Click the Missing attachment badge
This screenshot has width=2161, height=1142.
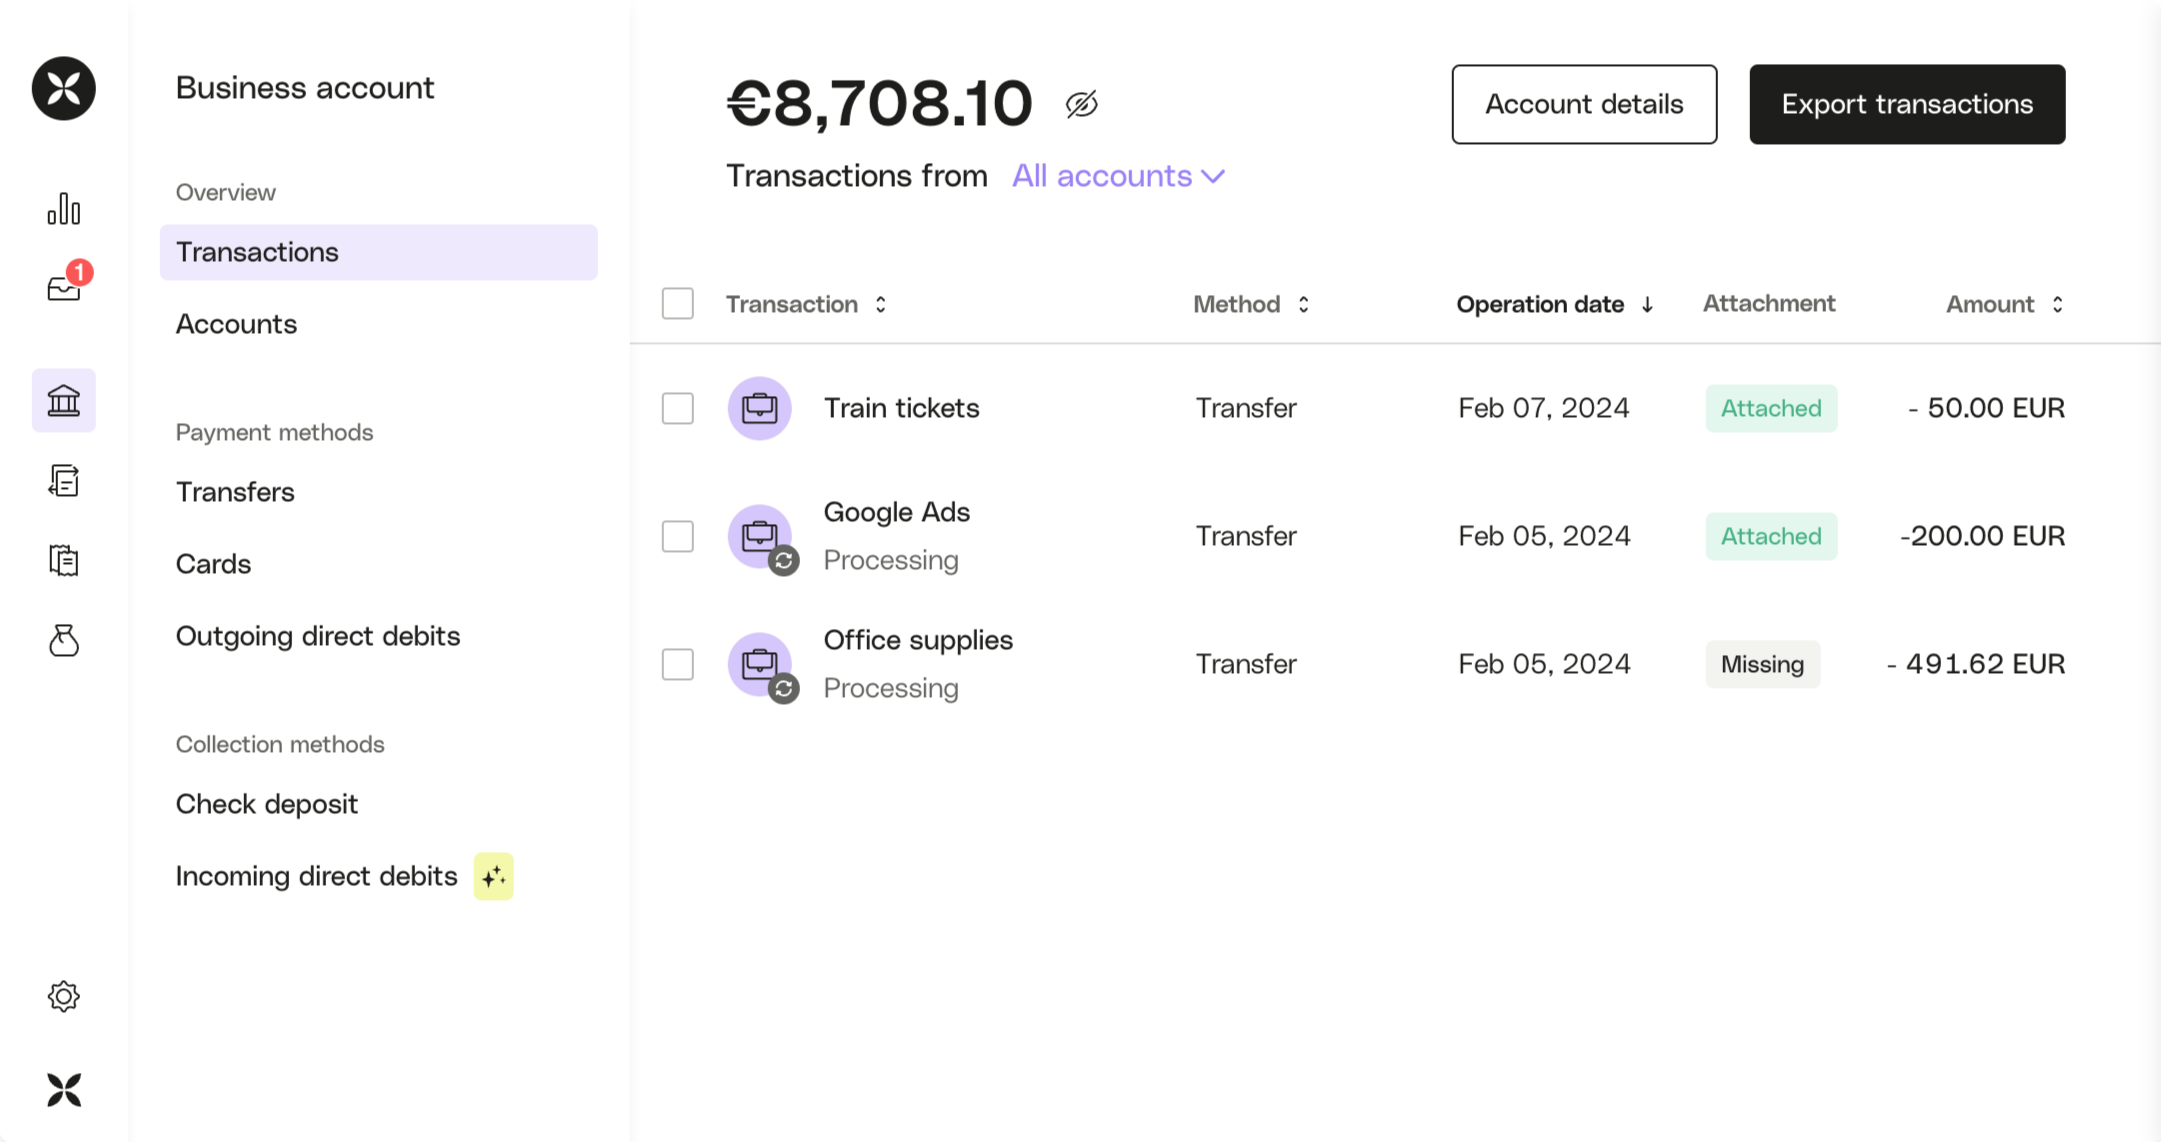pos(1762,664)
